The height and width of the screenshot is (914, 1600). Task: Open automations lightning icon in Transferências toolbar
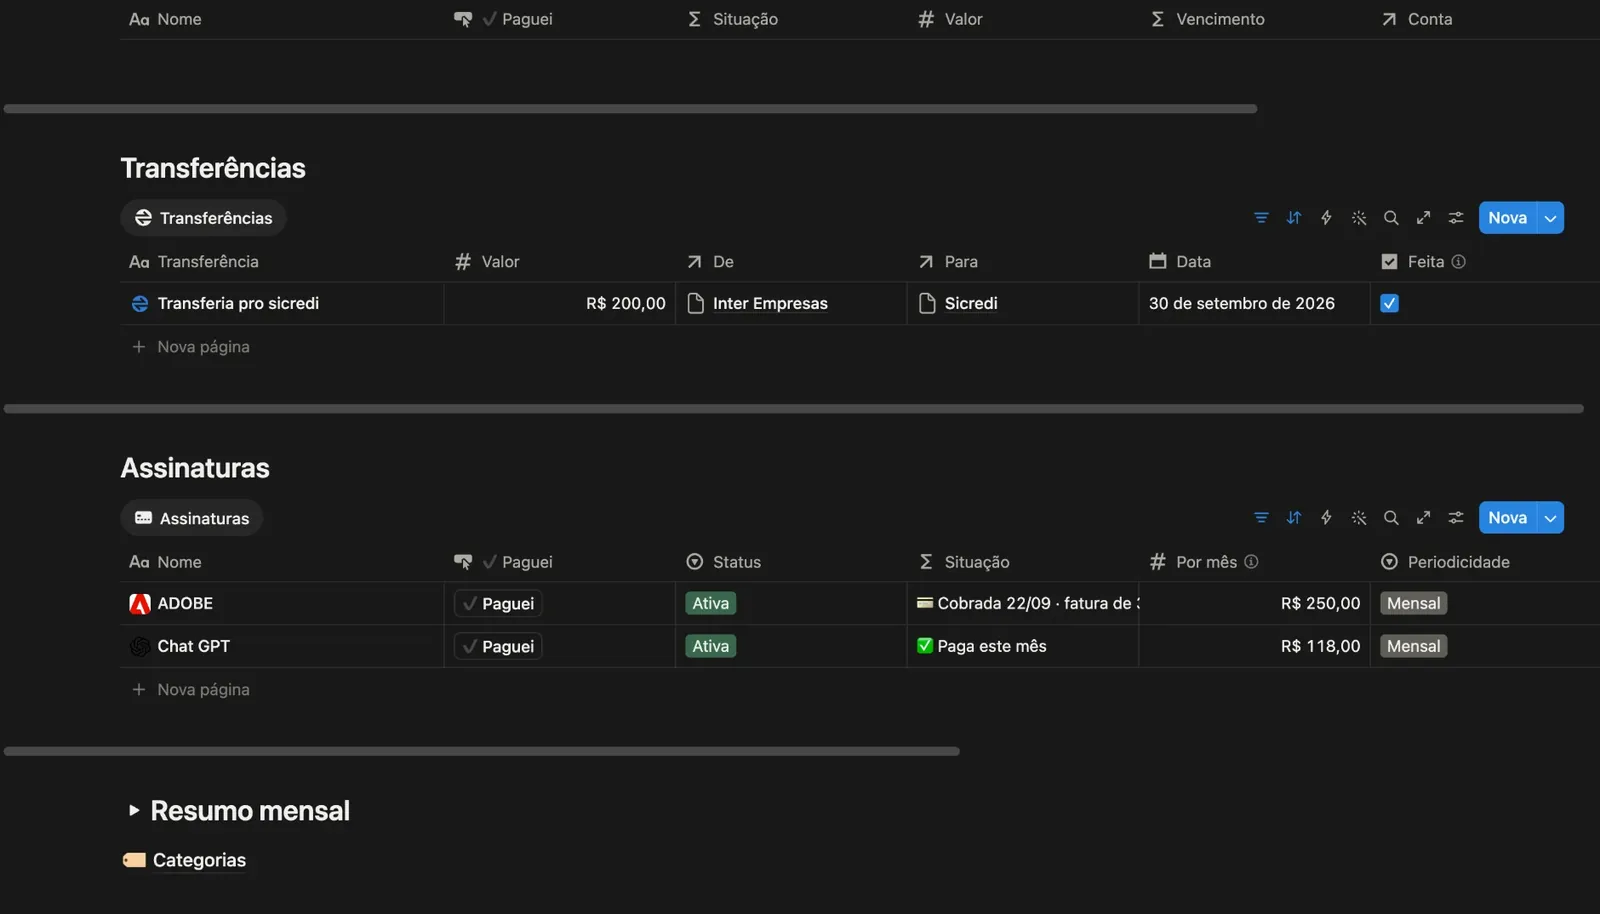click(1326, 218)
